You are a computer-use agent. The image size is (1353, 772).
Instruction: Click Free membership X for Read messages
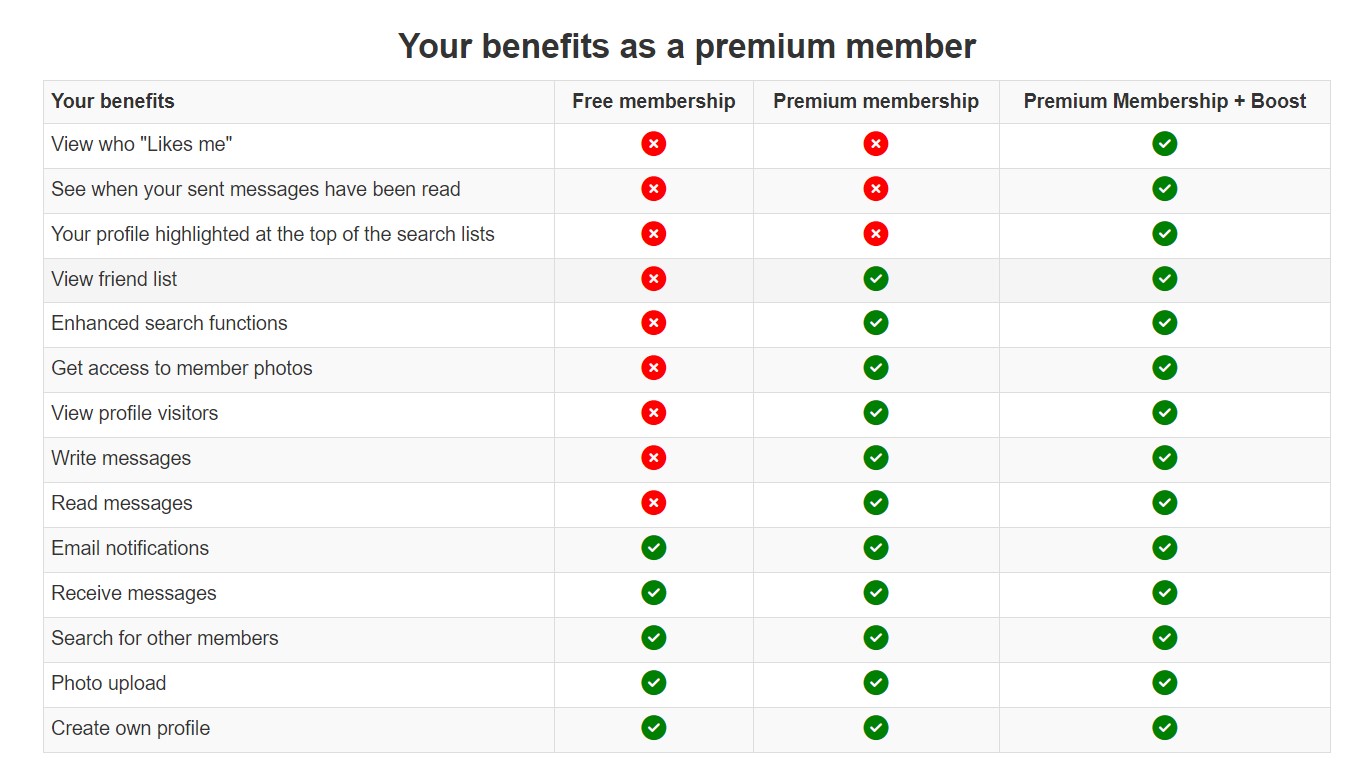pos(653,503)
